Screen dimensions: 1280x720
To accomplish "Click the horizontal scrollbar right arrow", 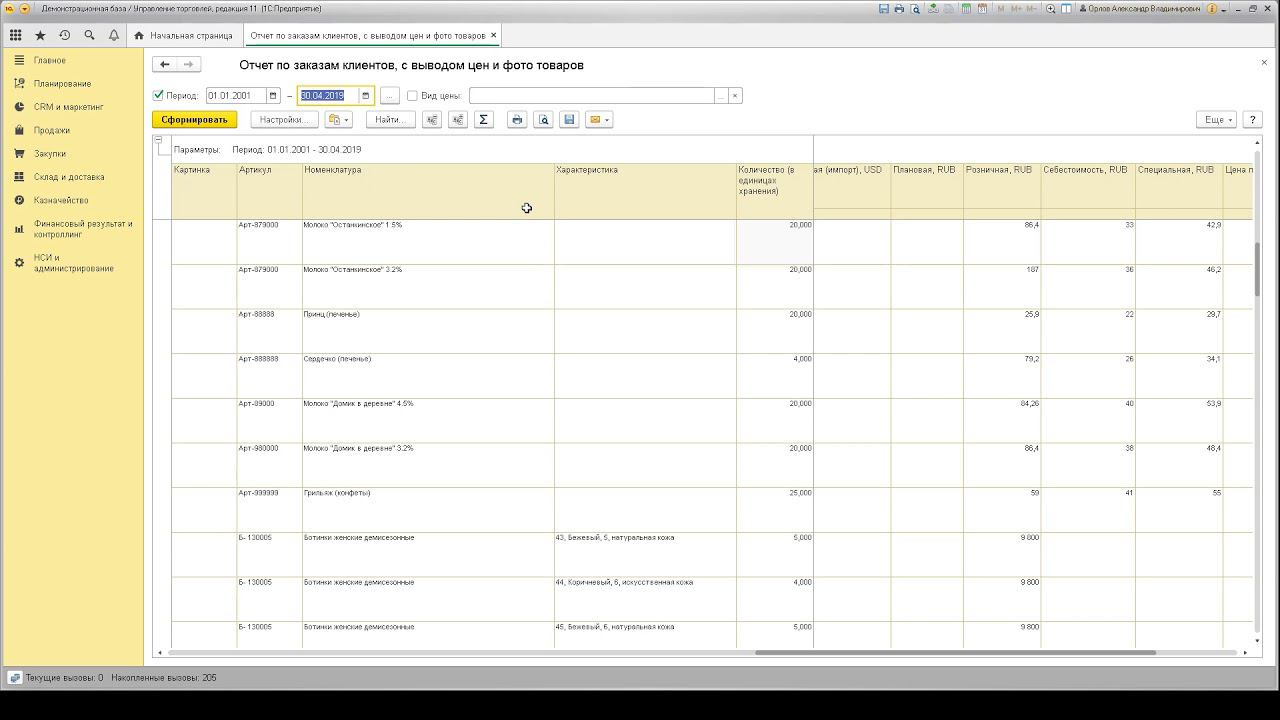I will 1245,653.
